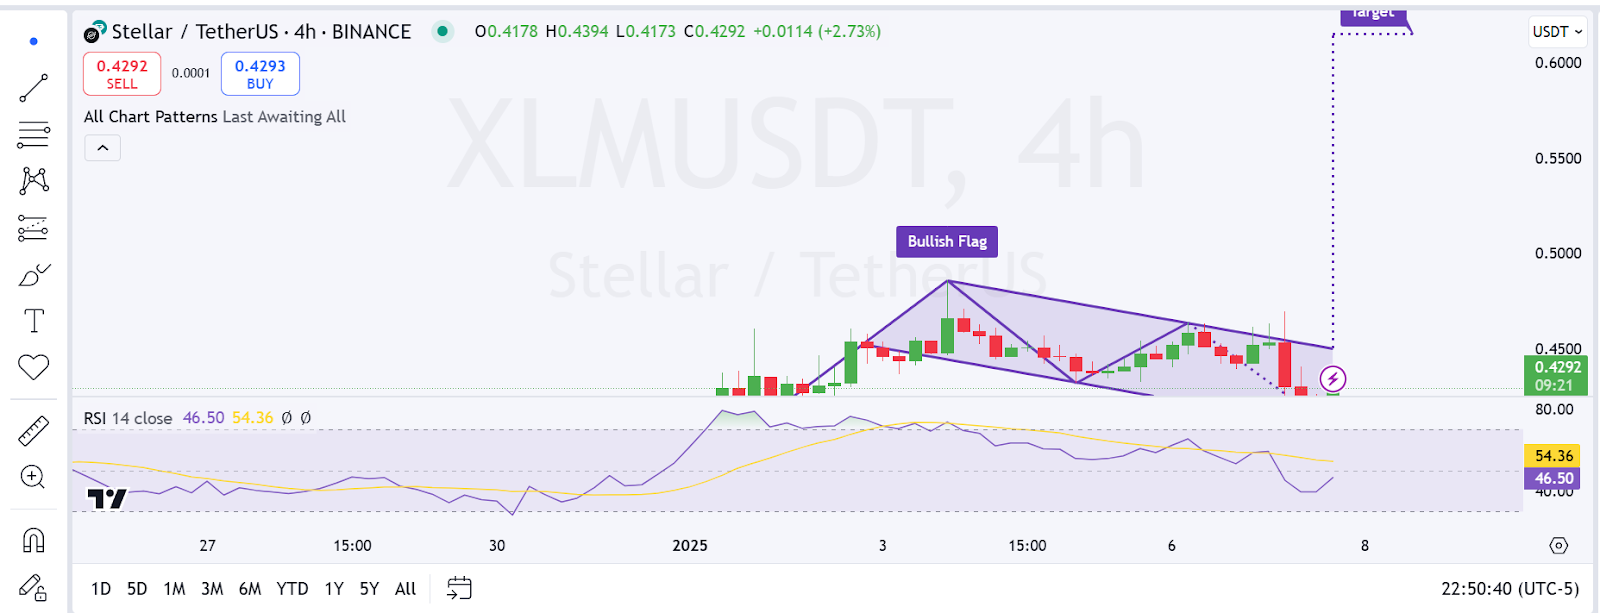
Task: Open chart settings gear icon
Action: [1558, 545]
